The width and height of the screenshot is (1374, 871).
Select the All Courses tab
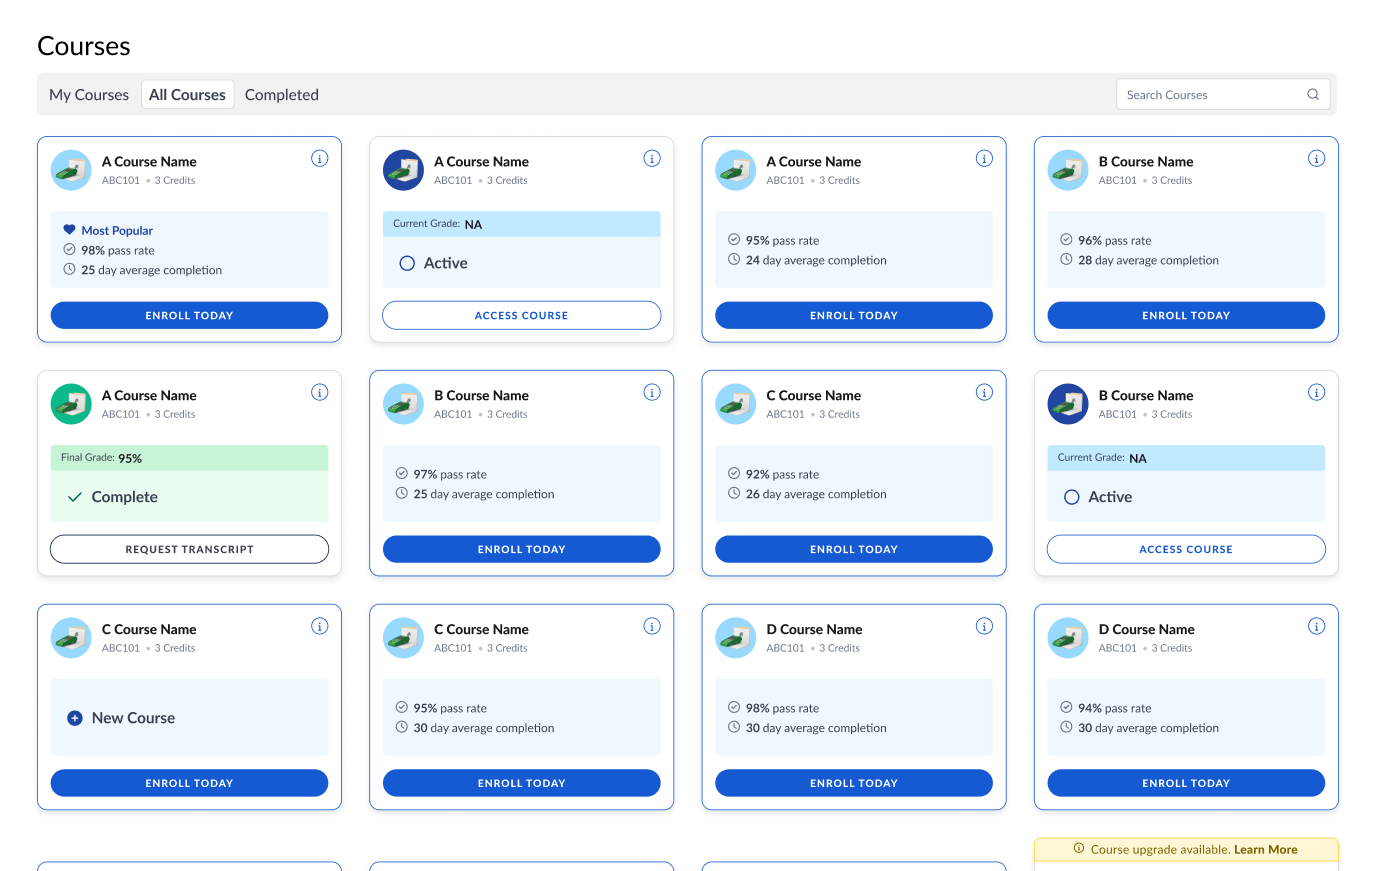click(x=187, y=94)
